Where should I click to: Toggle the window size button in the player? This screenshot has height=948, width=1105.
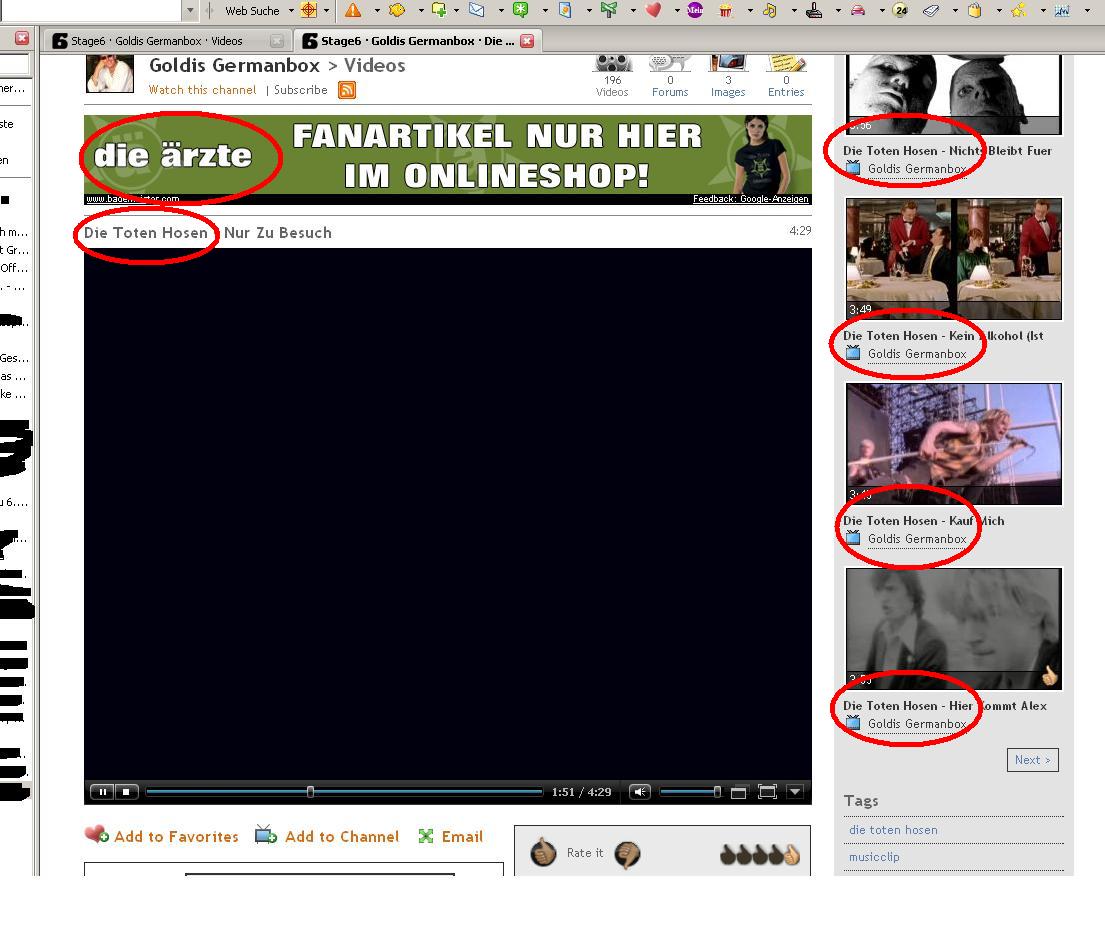[x=739, y=793]
